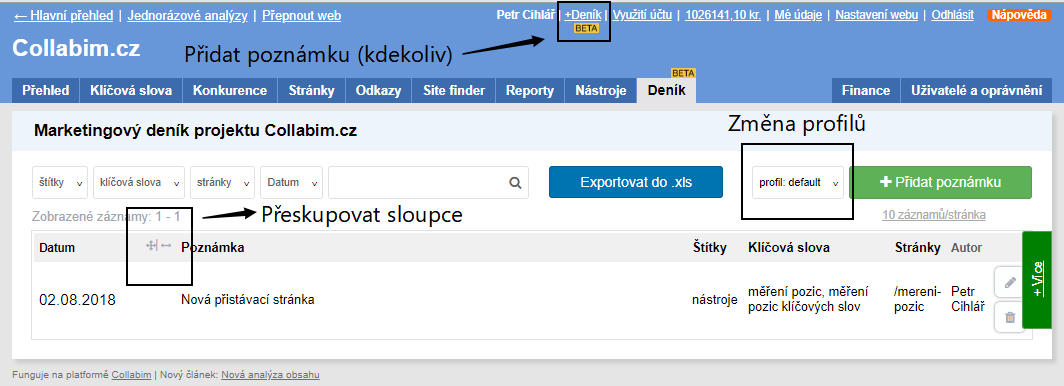
Task: Click the Exportovat do .xls button
Action: pyautogui.click(x=636, y=182)
